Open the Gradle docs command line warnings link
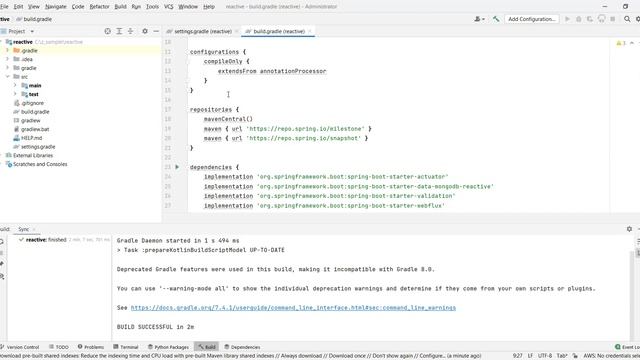This screenshot has width=640, height=360. (293, 308)
